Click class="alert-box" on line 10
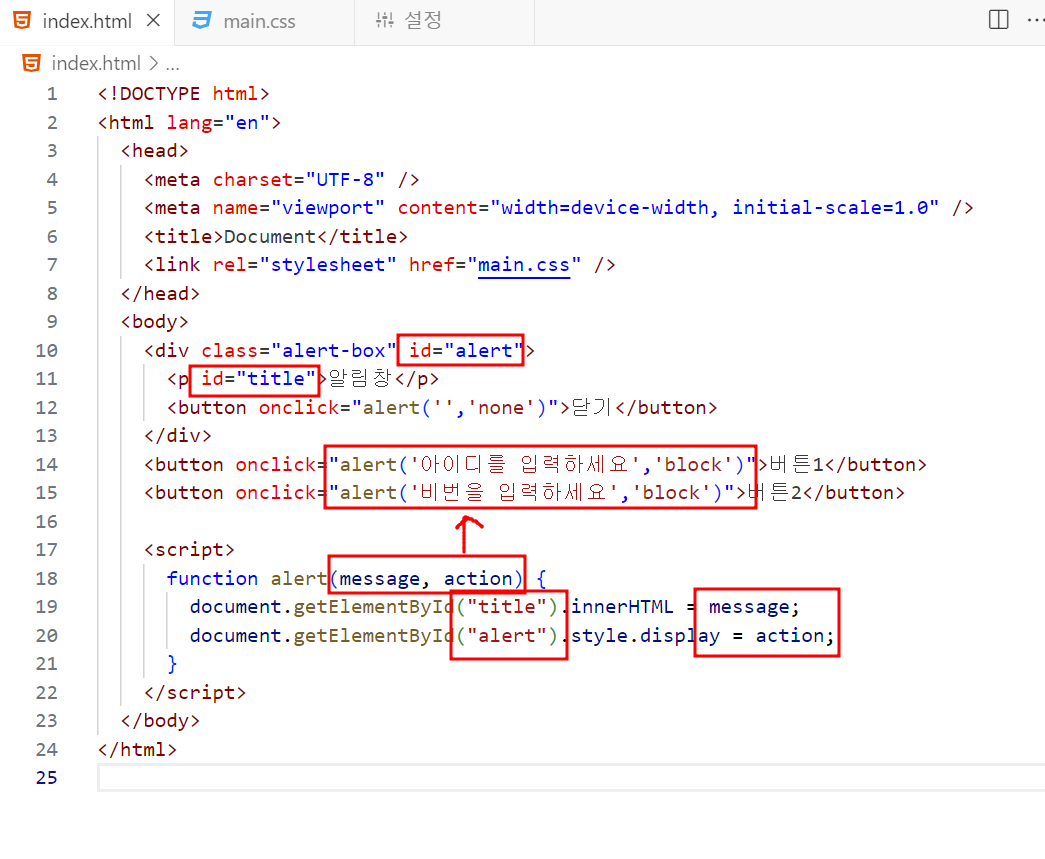This screenshot has height=859, width=1045. (x=299, y=351)
